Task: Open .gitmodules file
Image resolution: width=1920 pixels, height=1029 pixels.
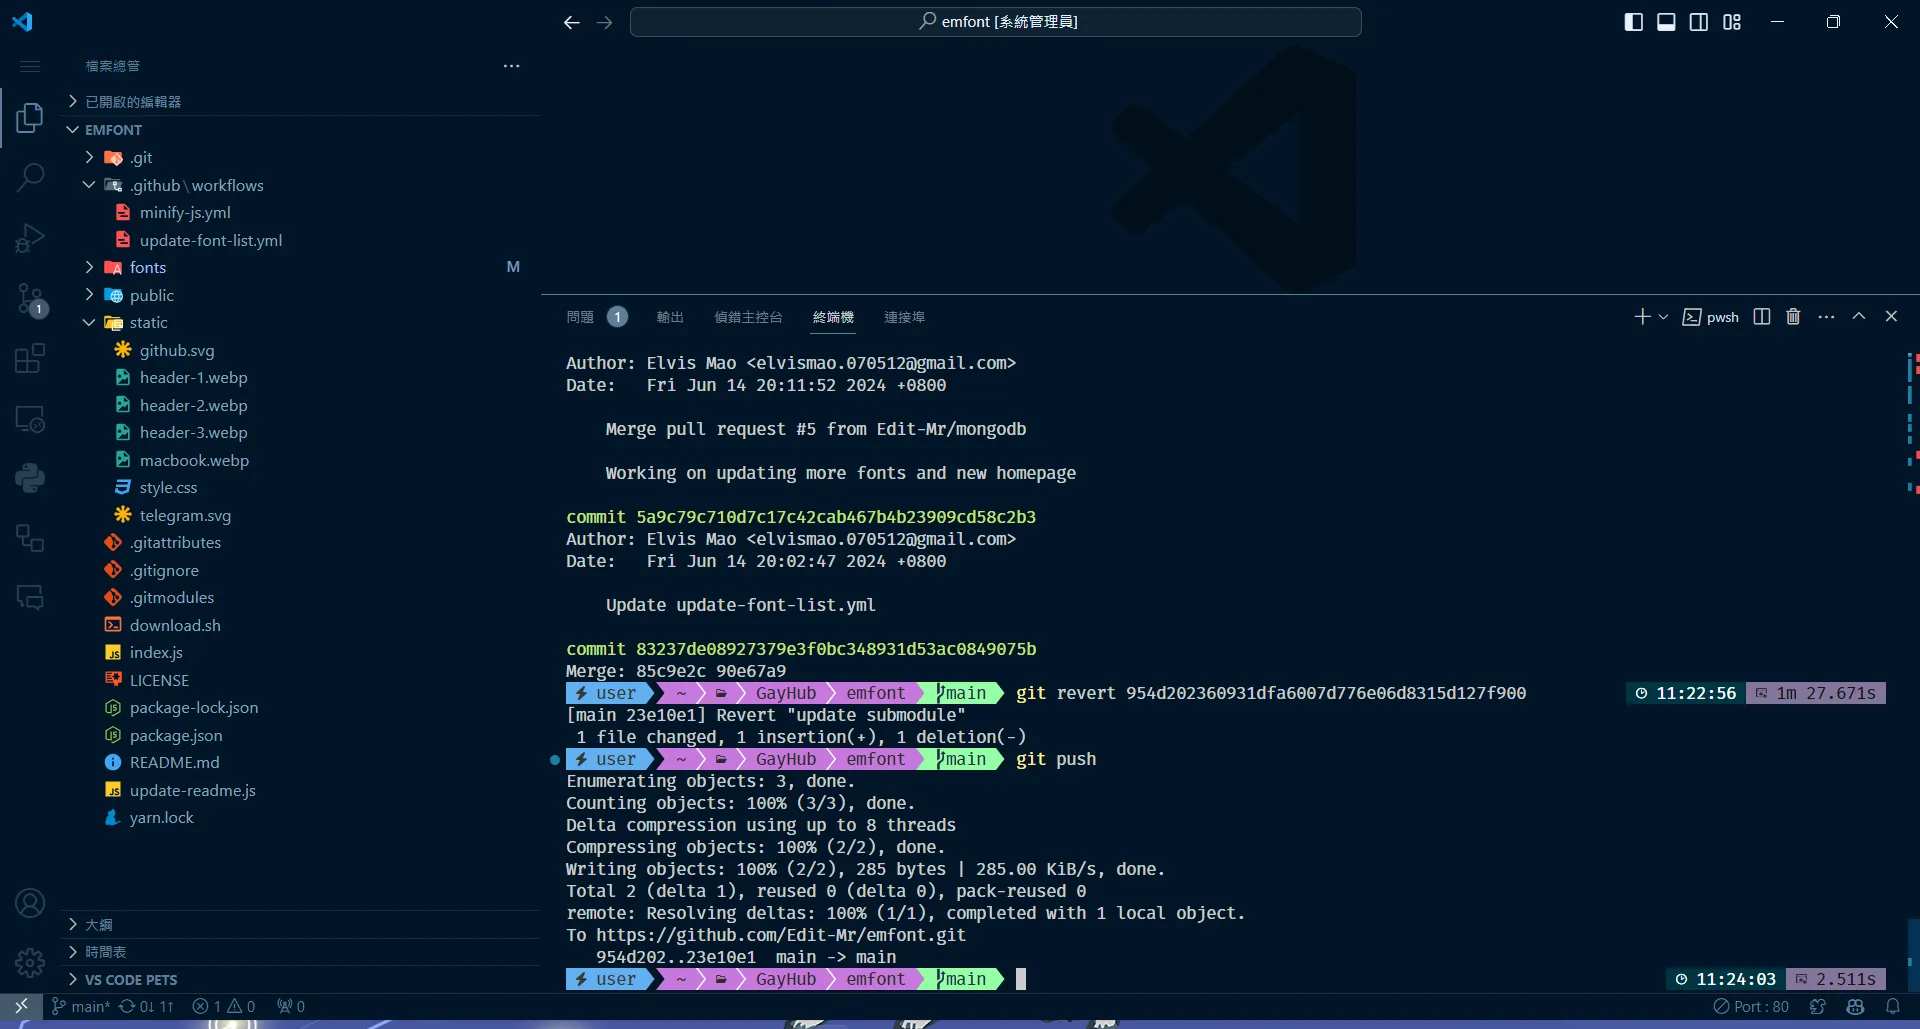Action: pyautogui.click(x=300, y=598)
